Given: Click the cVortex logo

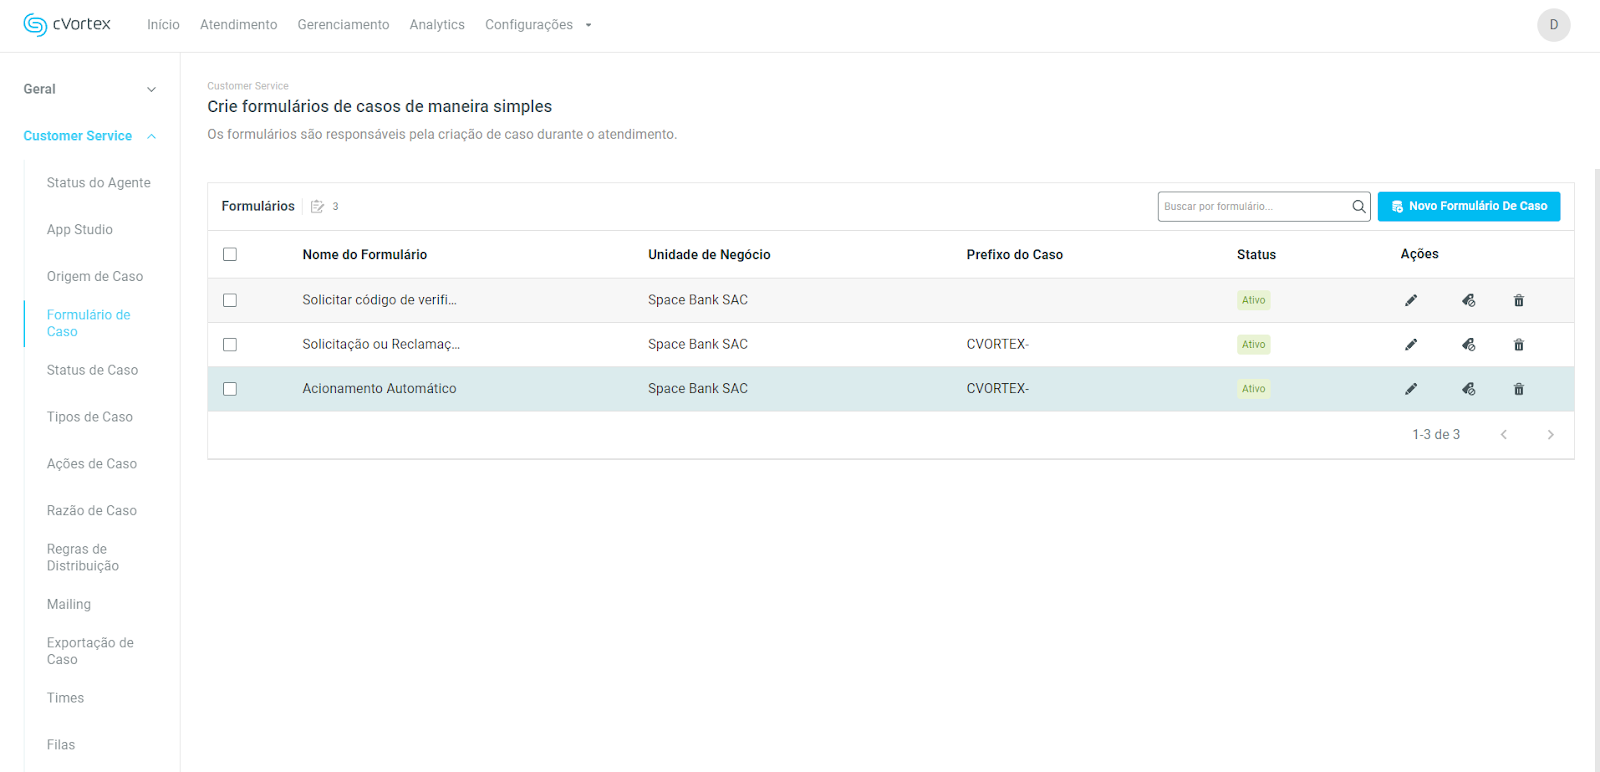Looking at the screenshot, I should (x=67, y=24).
